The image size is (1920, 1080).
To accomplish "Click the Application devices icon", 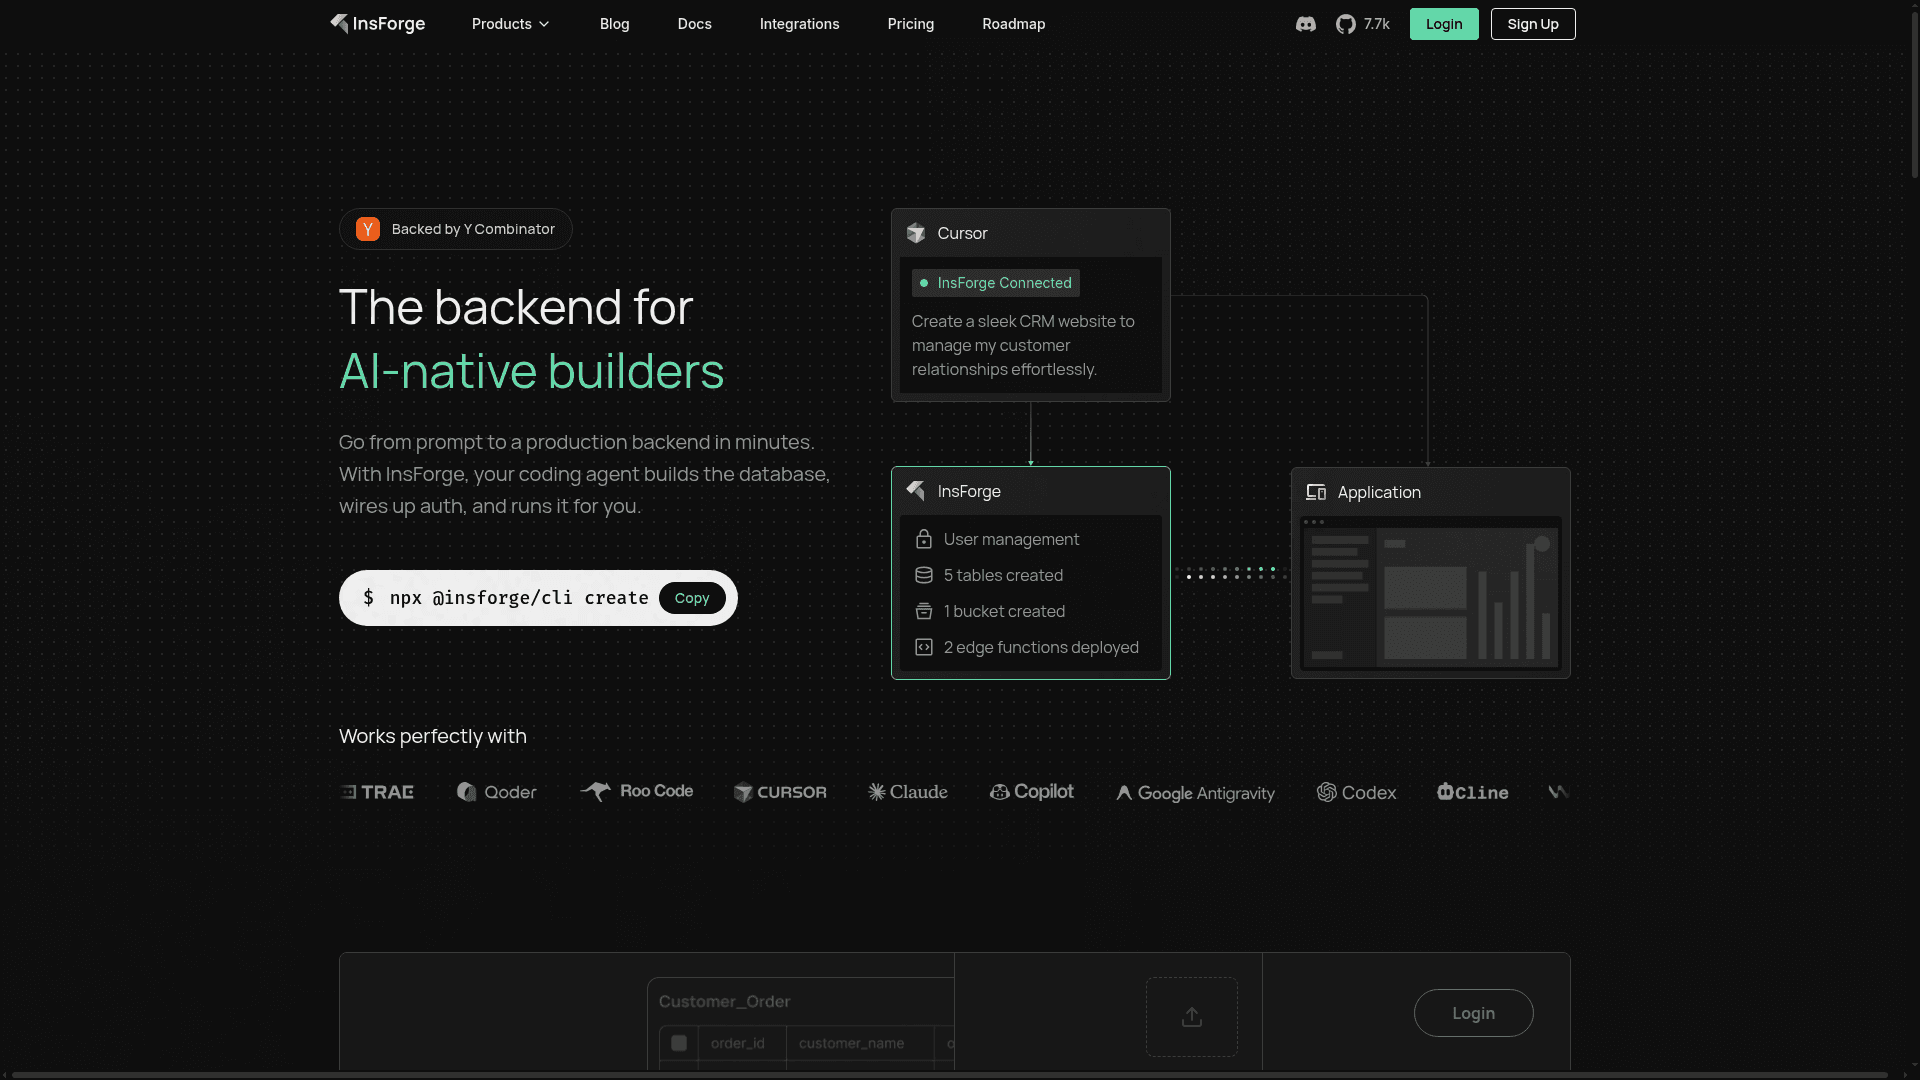I will pos(1316,492).
